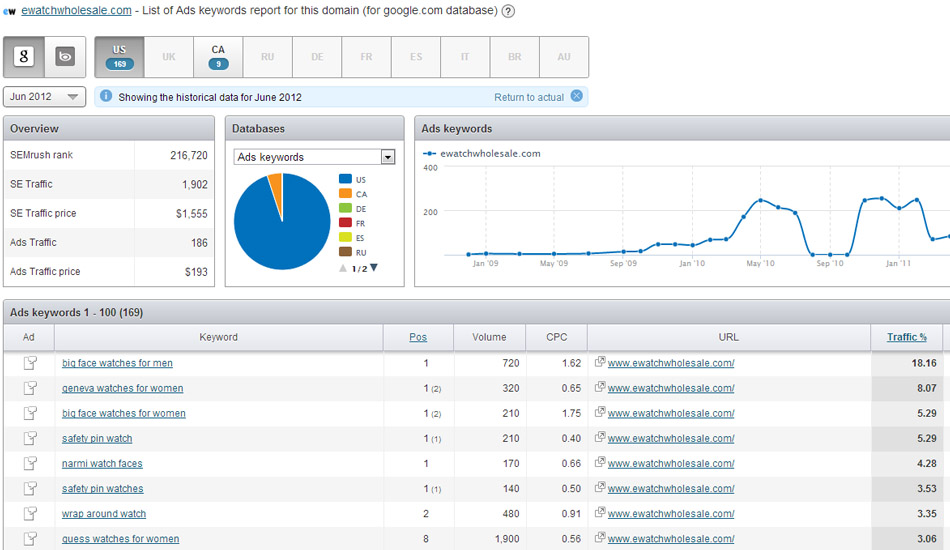Open external URL icon for safety pin watch
Screen dimensions: 950x550
[599, 439]
